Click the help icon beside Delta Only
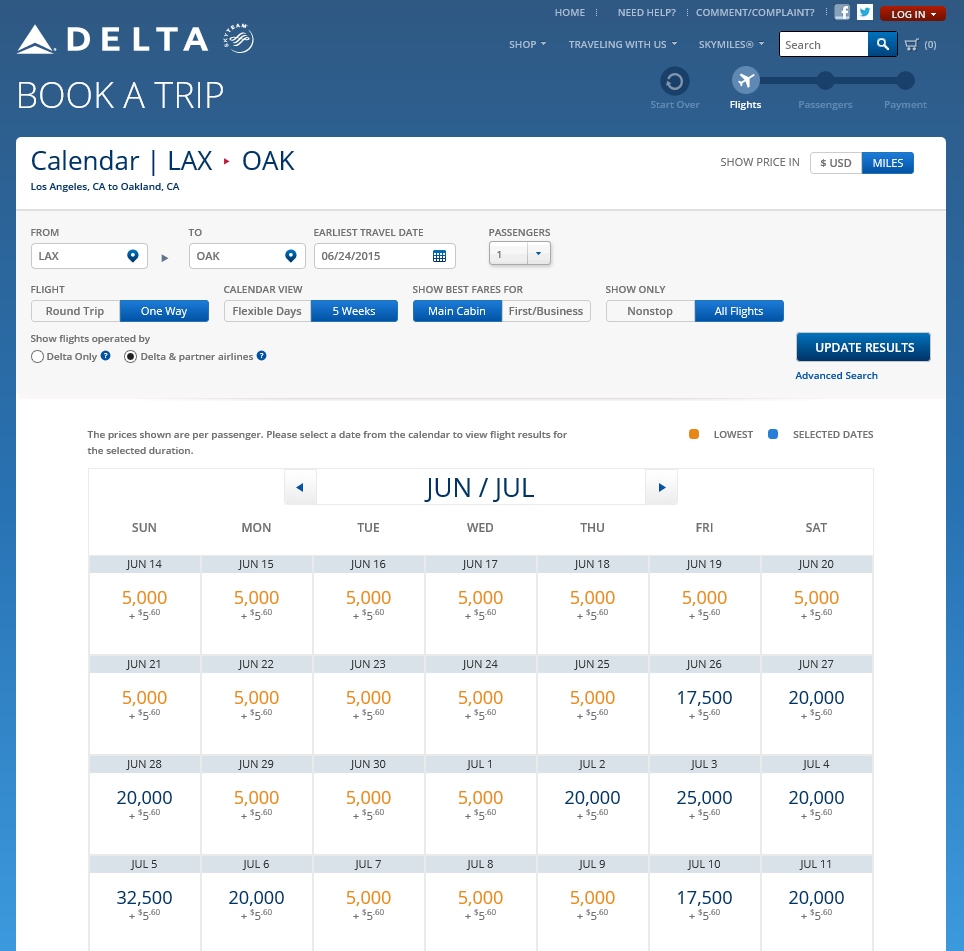 pos(105,356)
